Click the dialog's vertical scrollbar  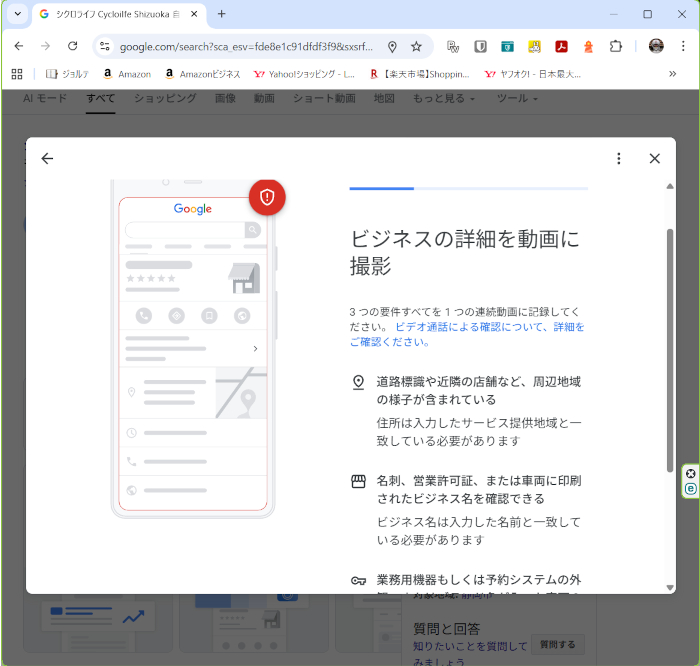tap(670, 350)
